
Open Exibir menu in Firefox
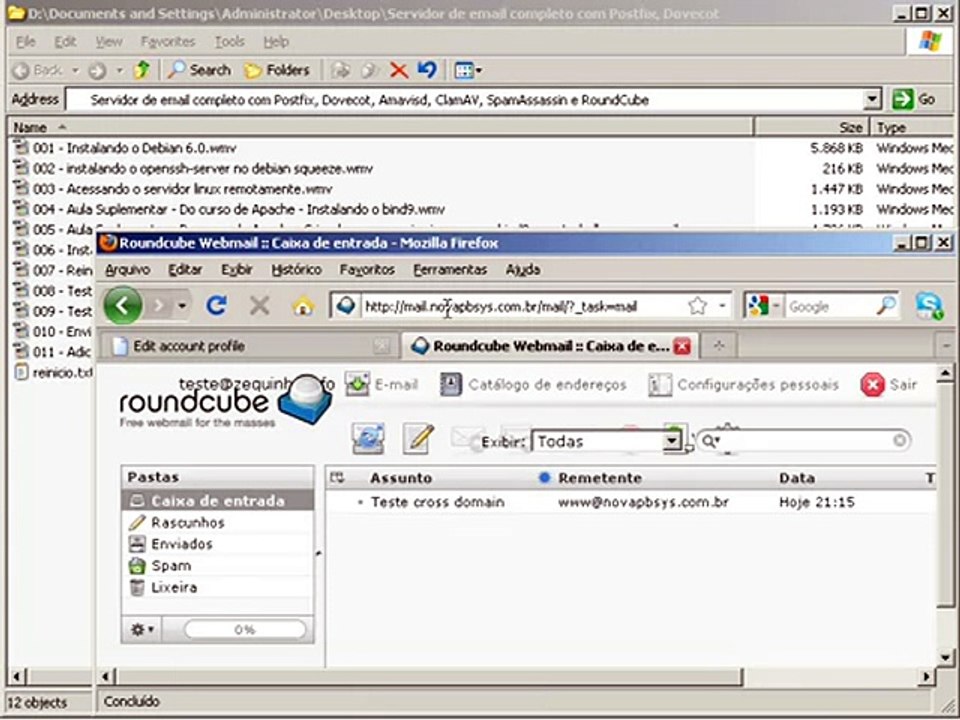click(x=237, y=269)
